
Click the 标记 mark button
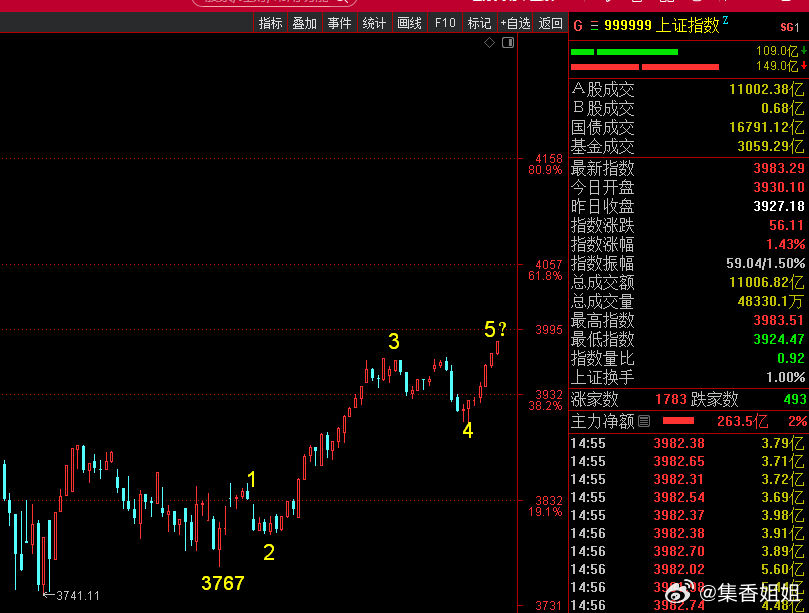479,23
